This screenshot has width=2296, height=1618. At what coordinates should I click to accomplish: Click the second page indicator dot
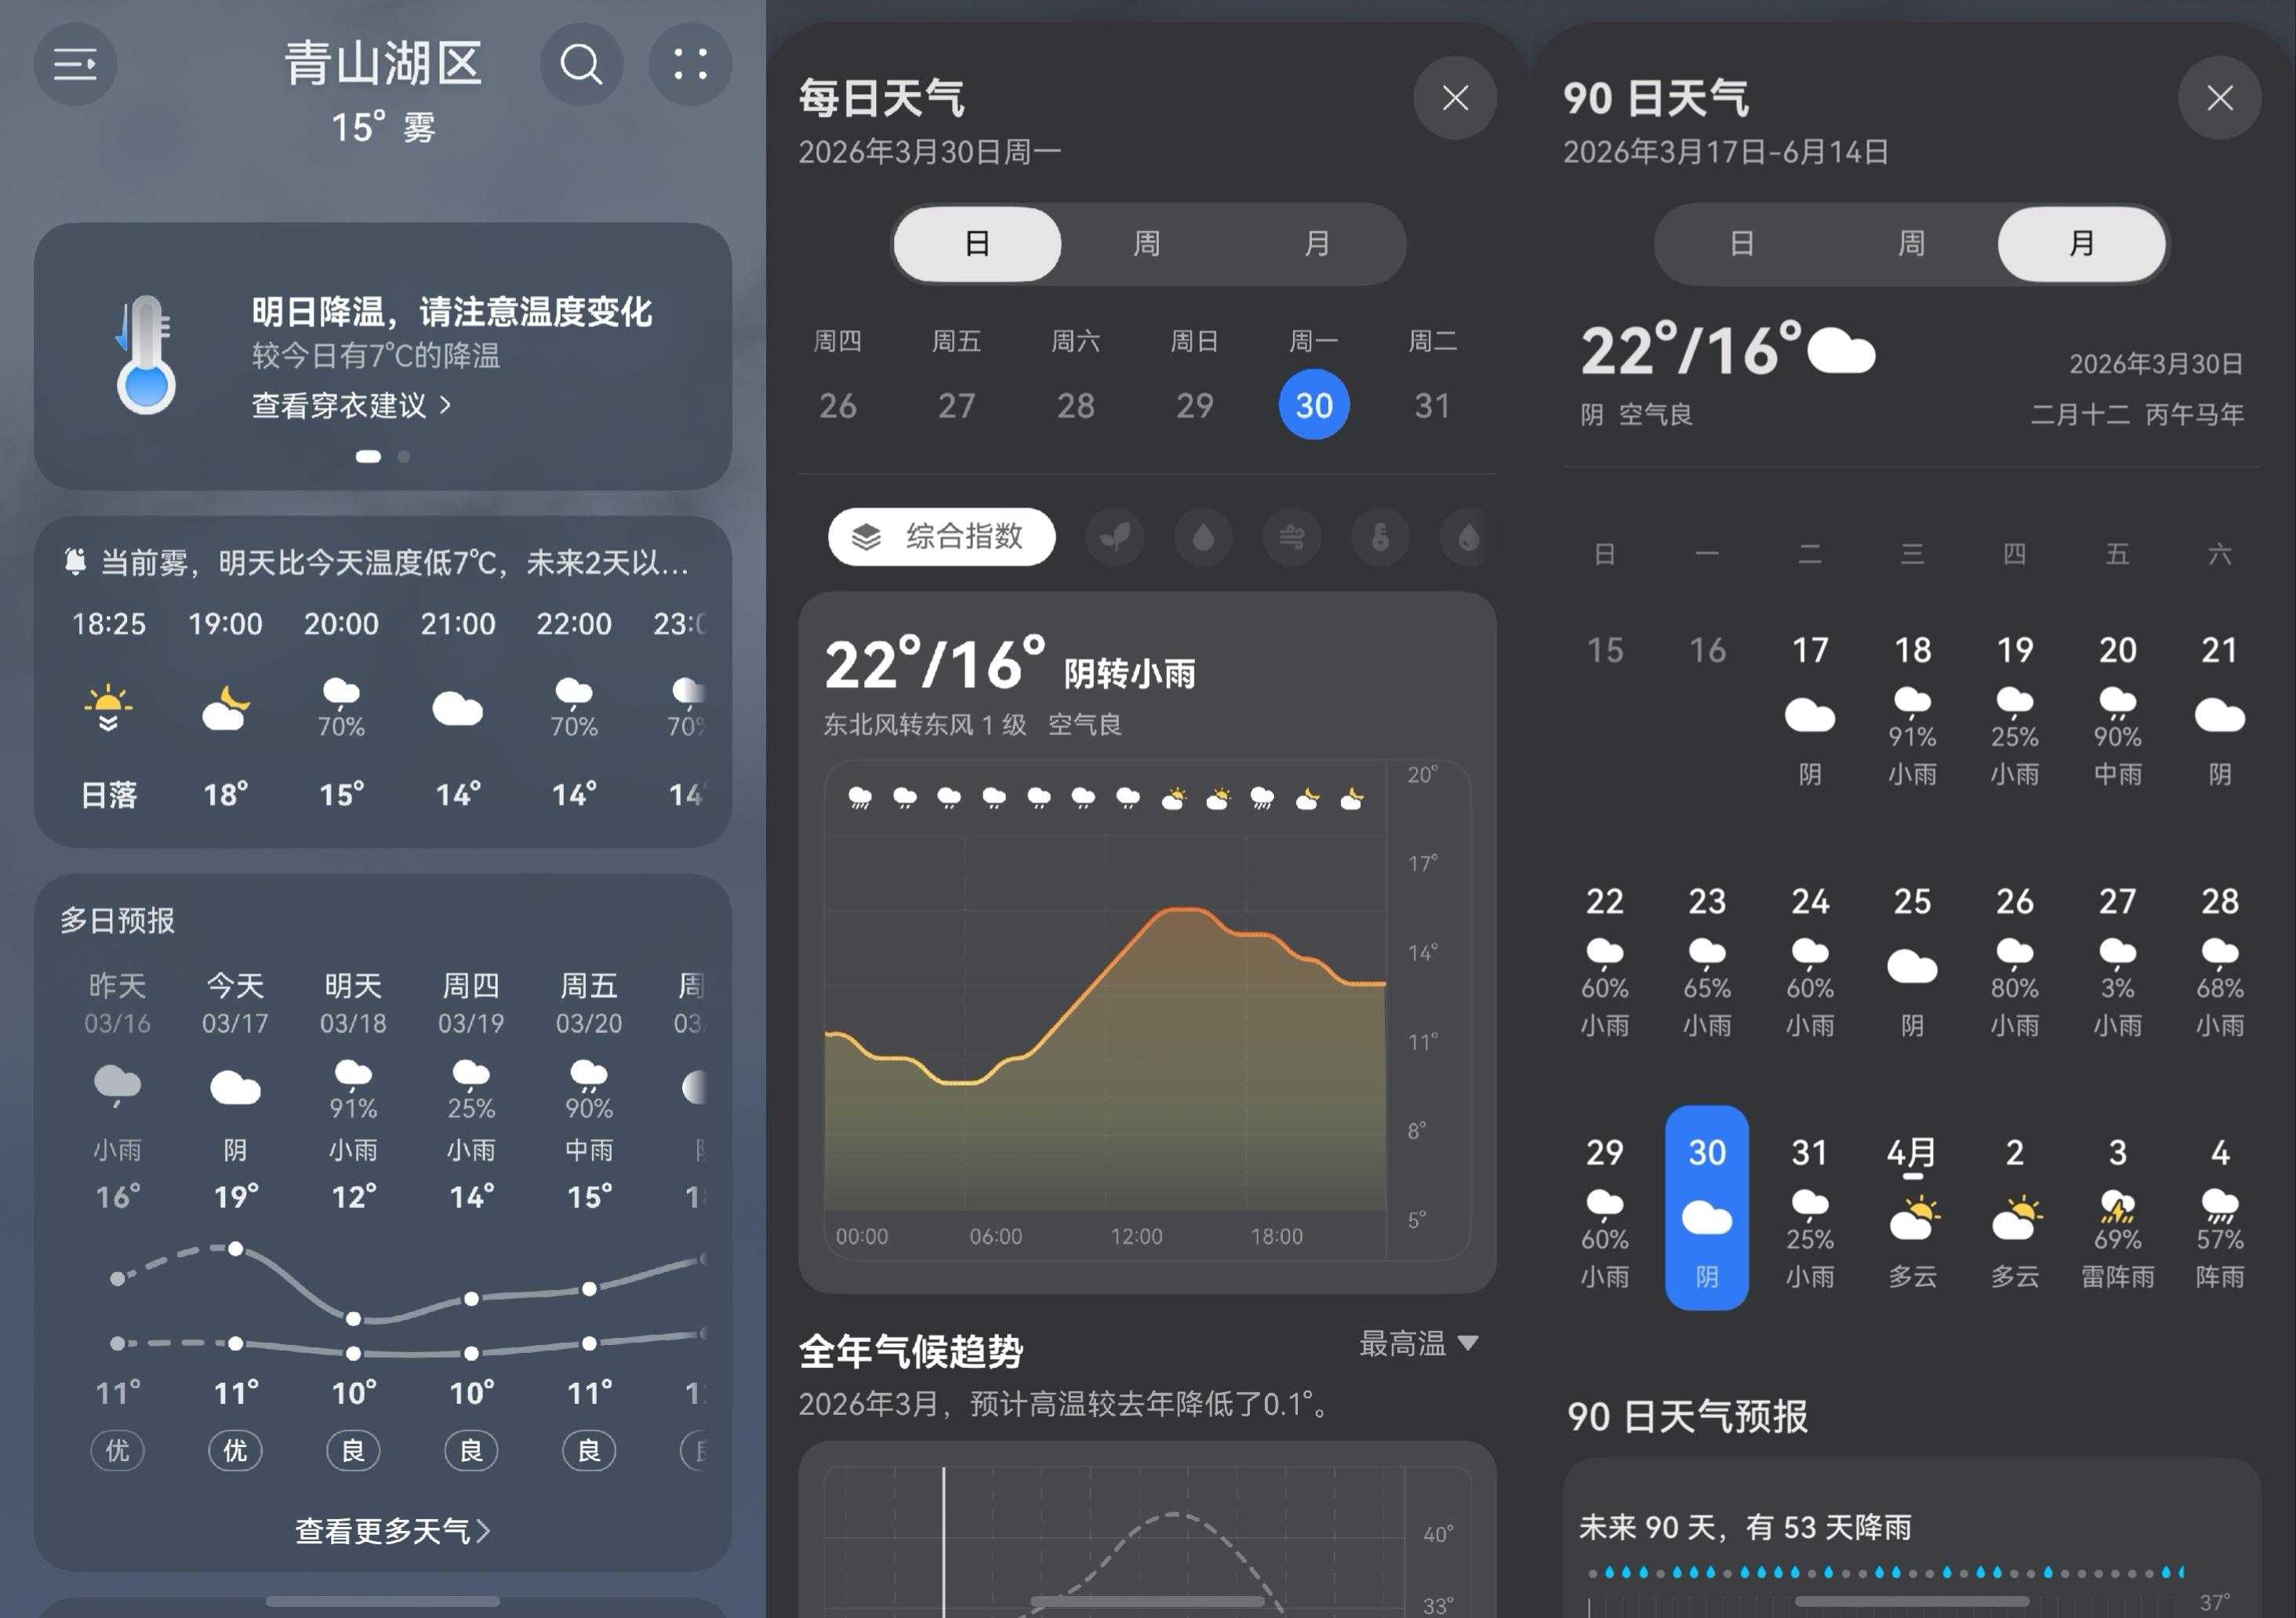tap(404, 457)
